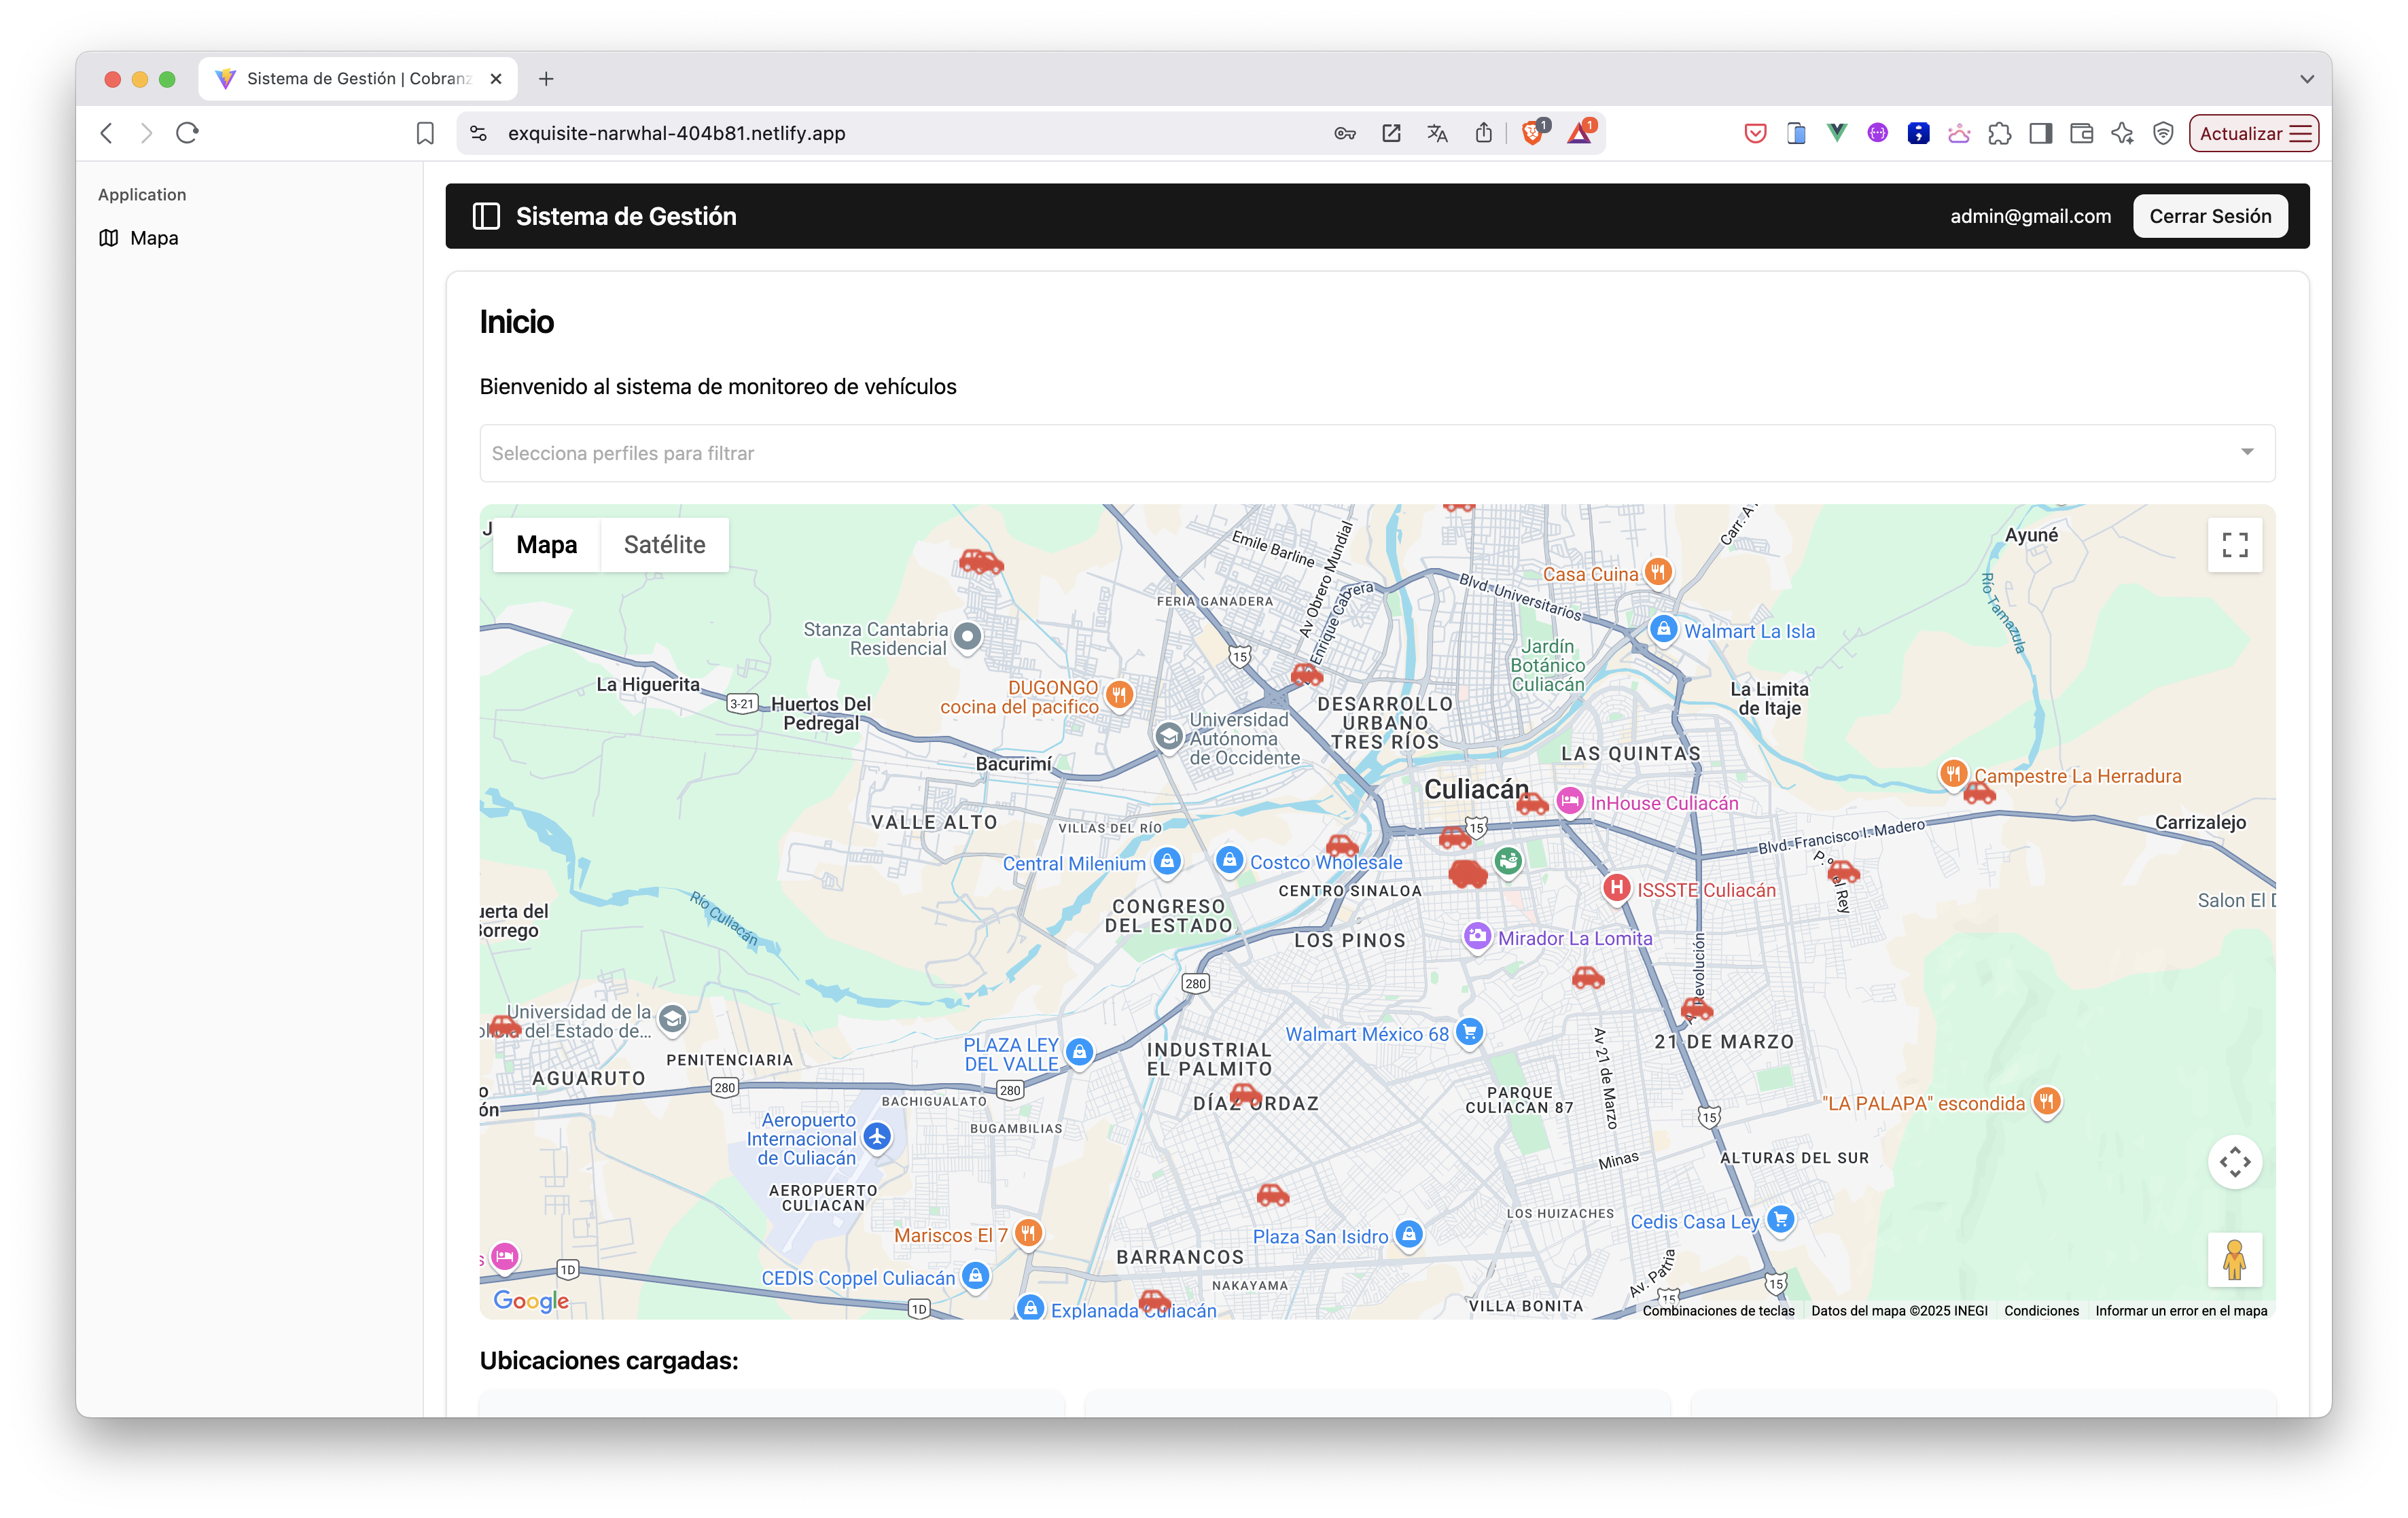The height and width of the screenshot is (1518, 2408).
Task: Click the Cerrar Sesión button
Action: click(x=2210, y=216)
